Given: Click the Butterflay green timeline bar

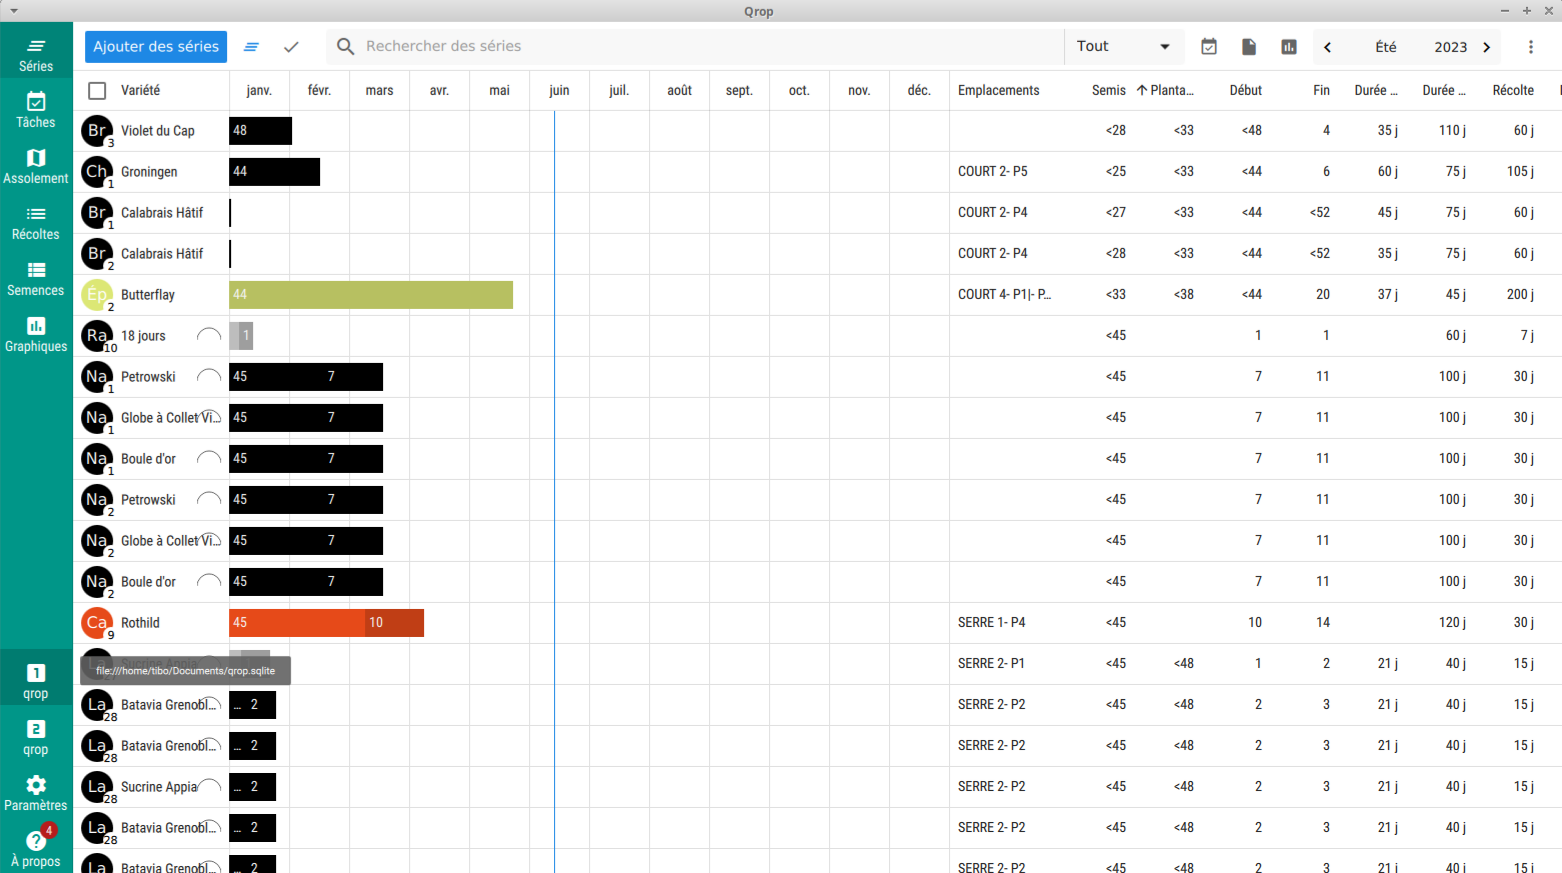Looking at the screenshot, I should click(370, 294).
